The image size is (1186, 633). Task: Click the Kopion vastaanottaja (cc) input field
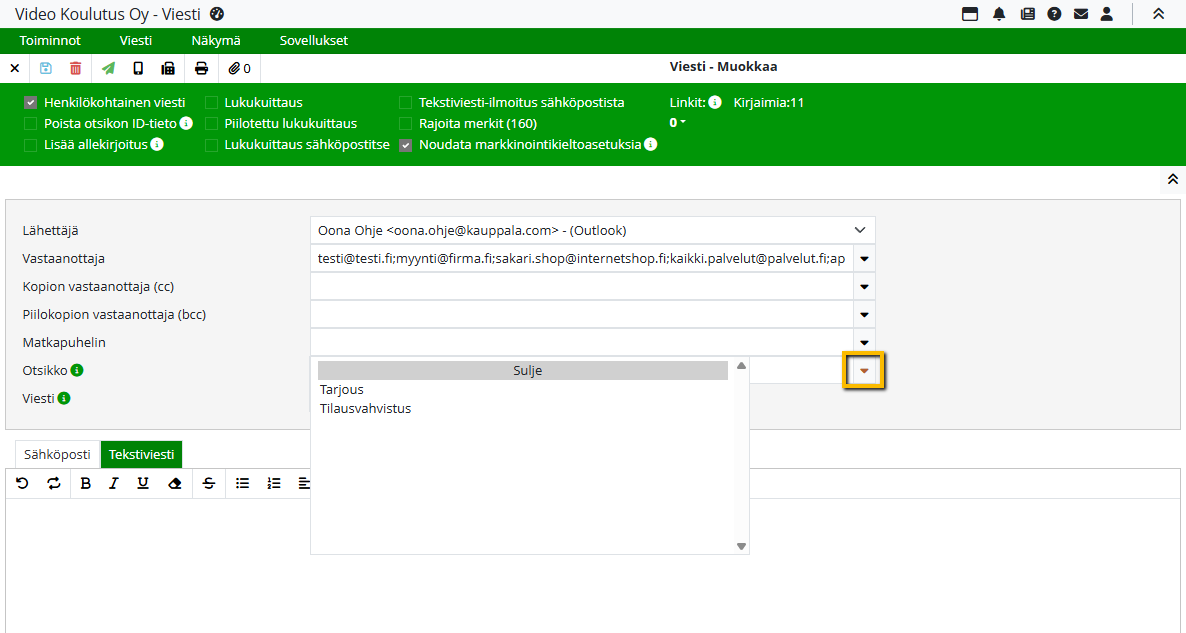580,286
